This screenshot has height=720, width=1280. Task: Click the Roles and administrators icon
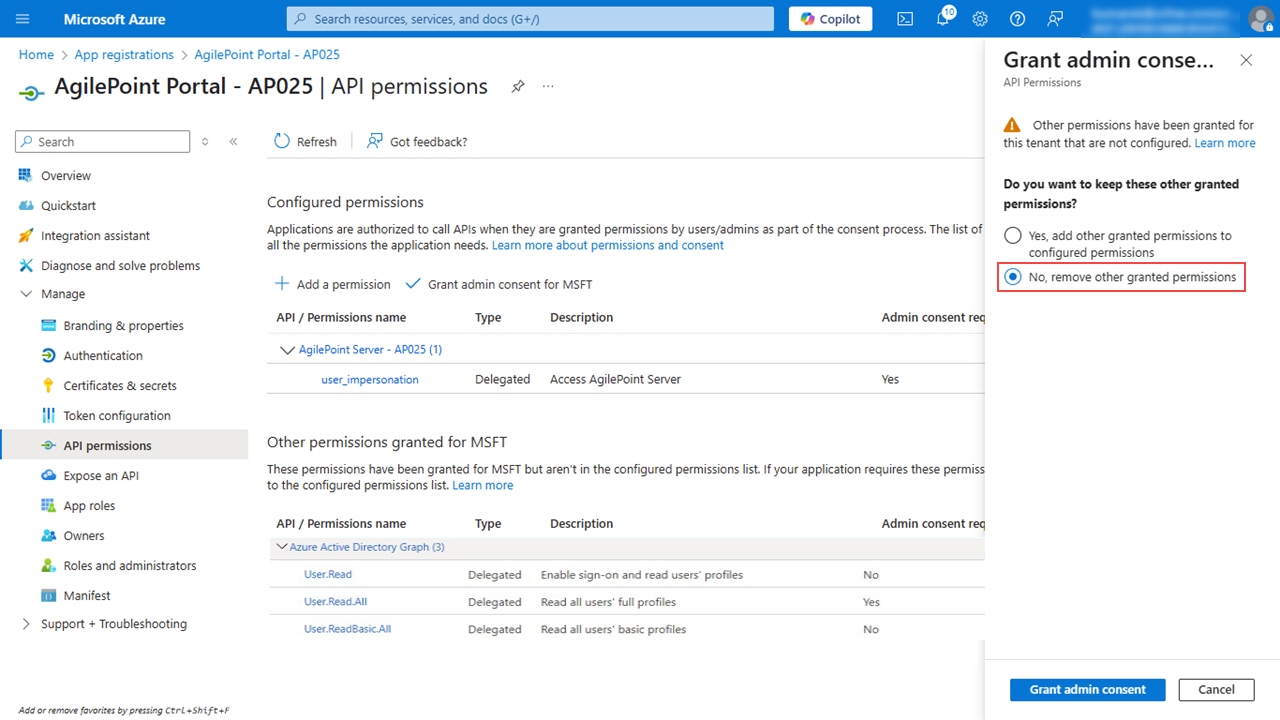pyautogui.click(x=48, y=565)
